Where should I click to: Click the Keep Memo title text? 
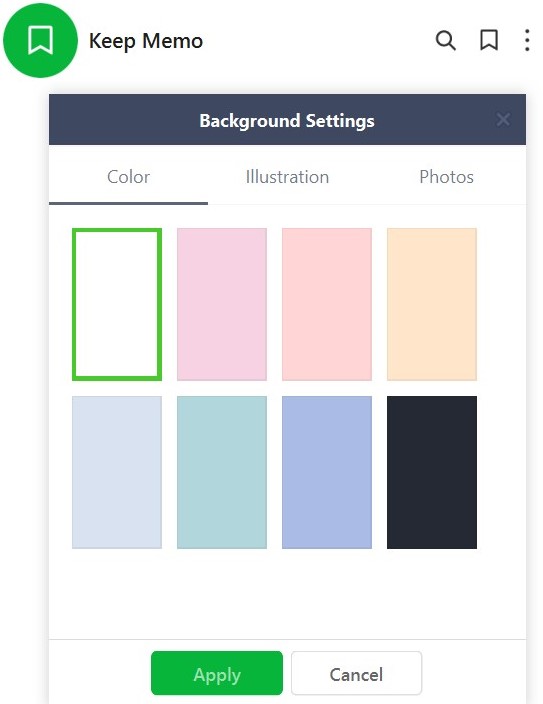point(146,41)
